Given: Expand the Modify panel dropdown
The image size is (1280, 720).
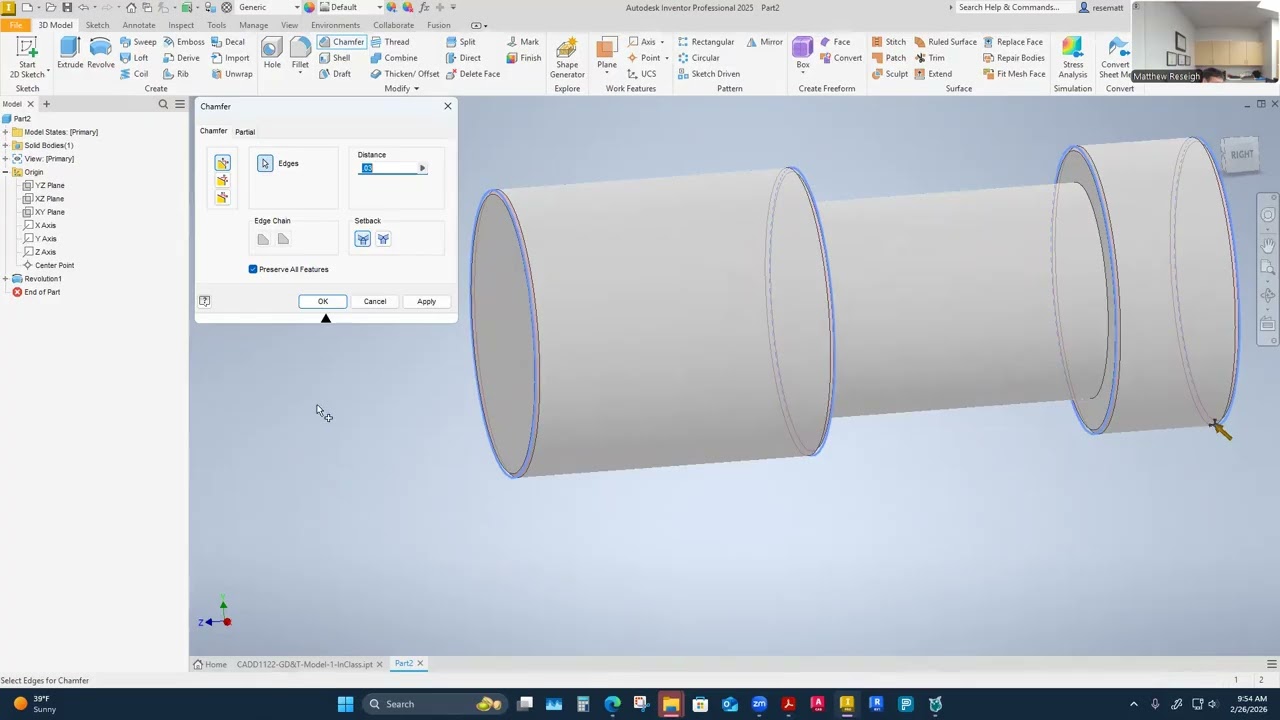Looking at the screenshot, I should pos(402,88).
